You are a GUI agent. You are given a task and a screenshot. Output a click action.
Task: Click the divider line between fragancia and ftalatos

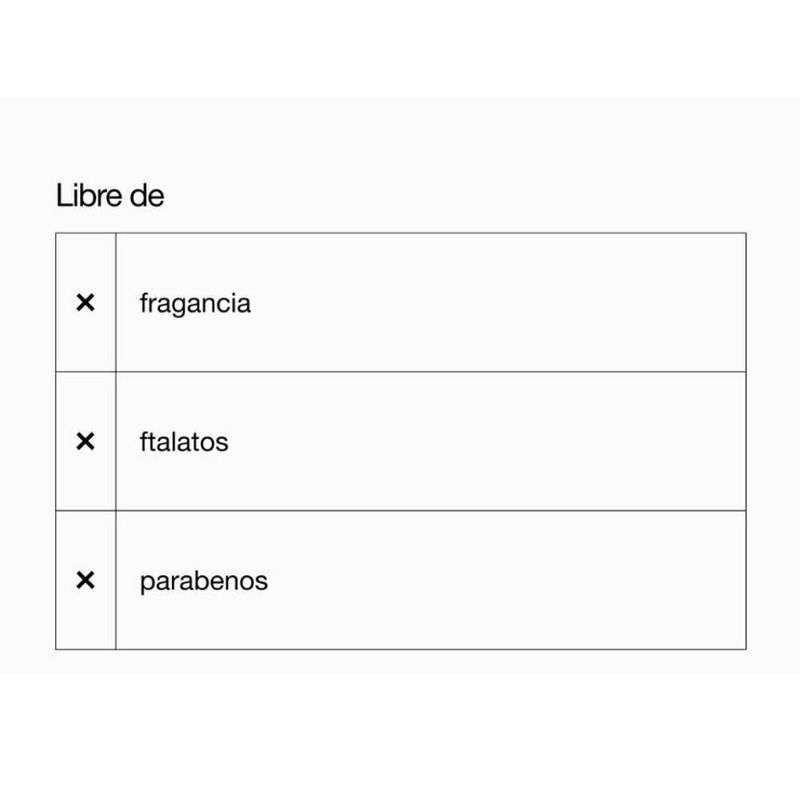coord(430,372)
